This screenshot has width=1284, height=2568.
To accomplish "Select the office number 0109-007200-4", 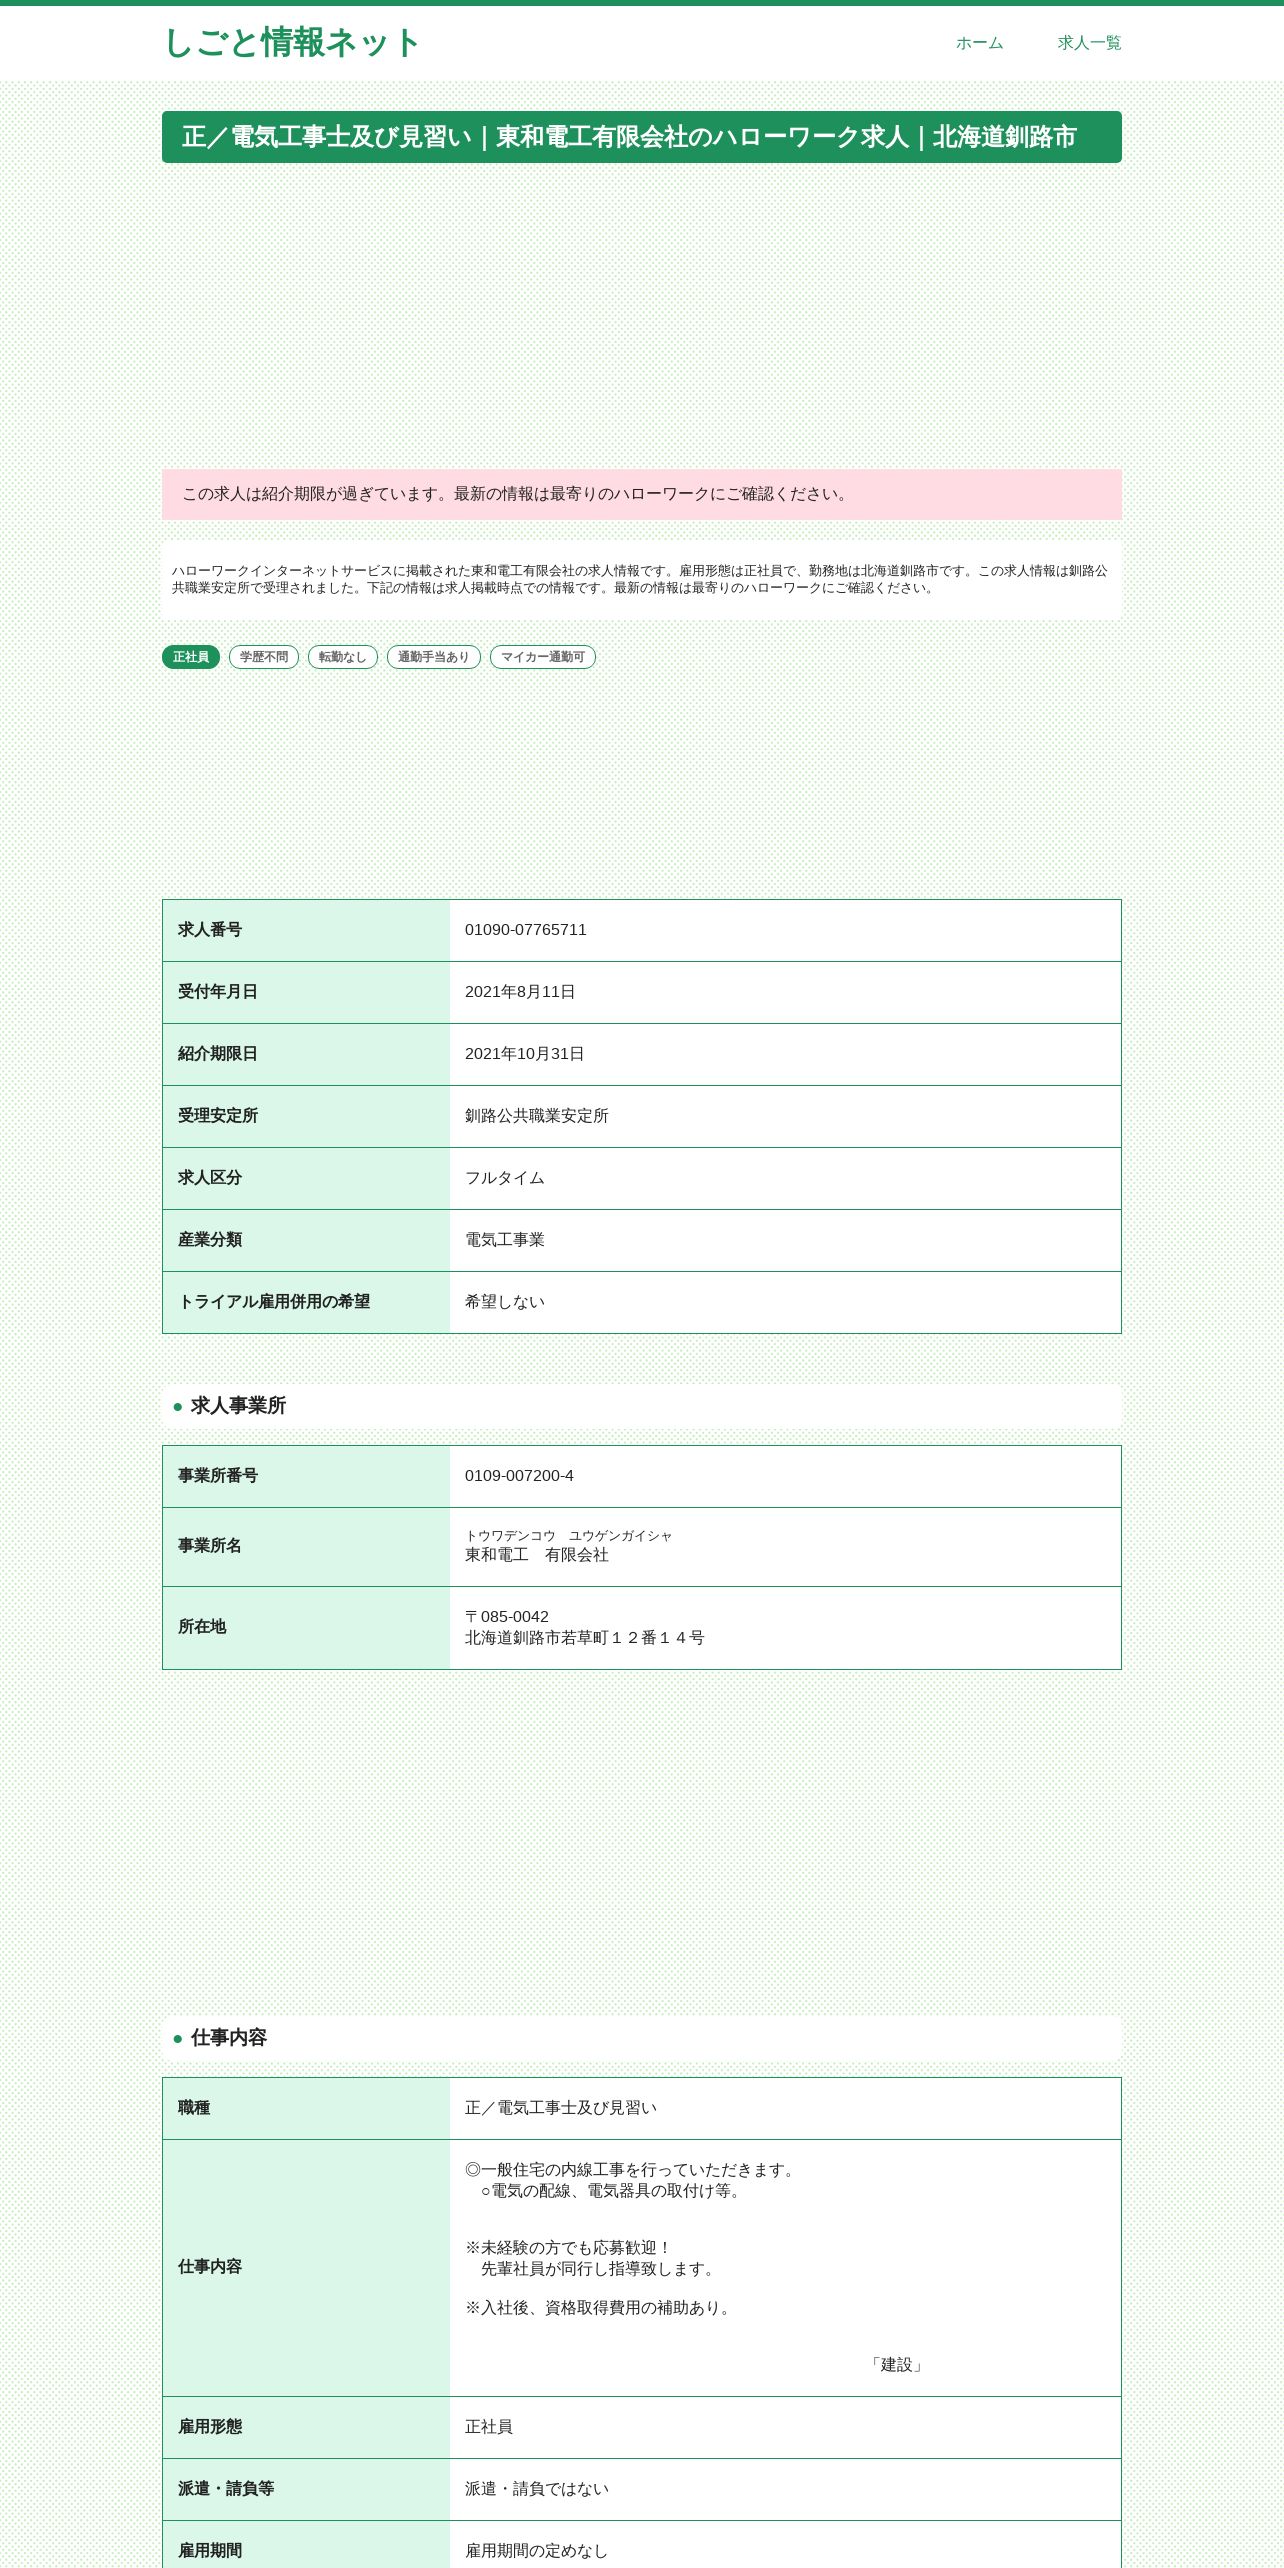I will [519, 1476].
